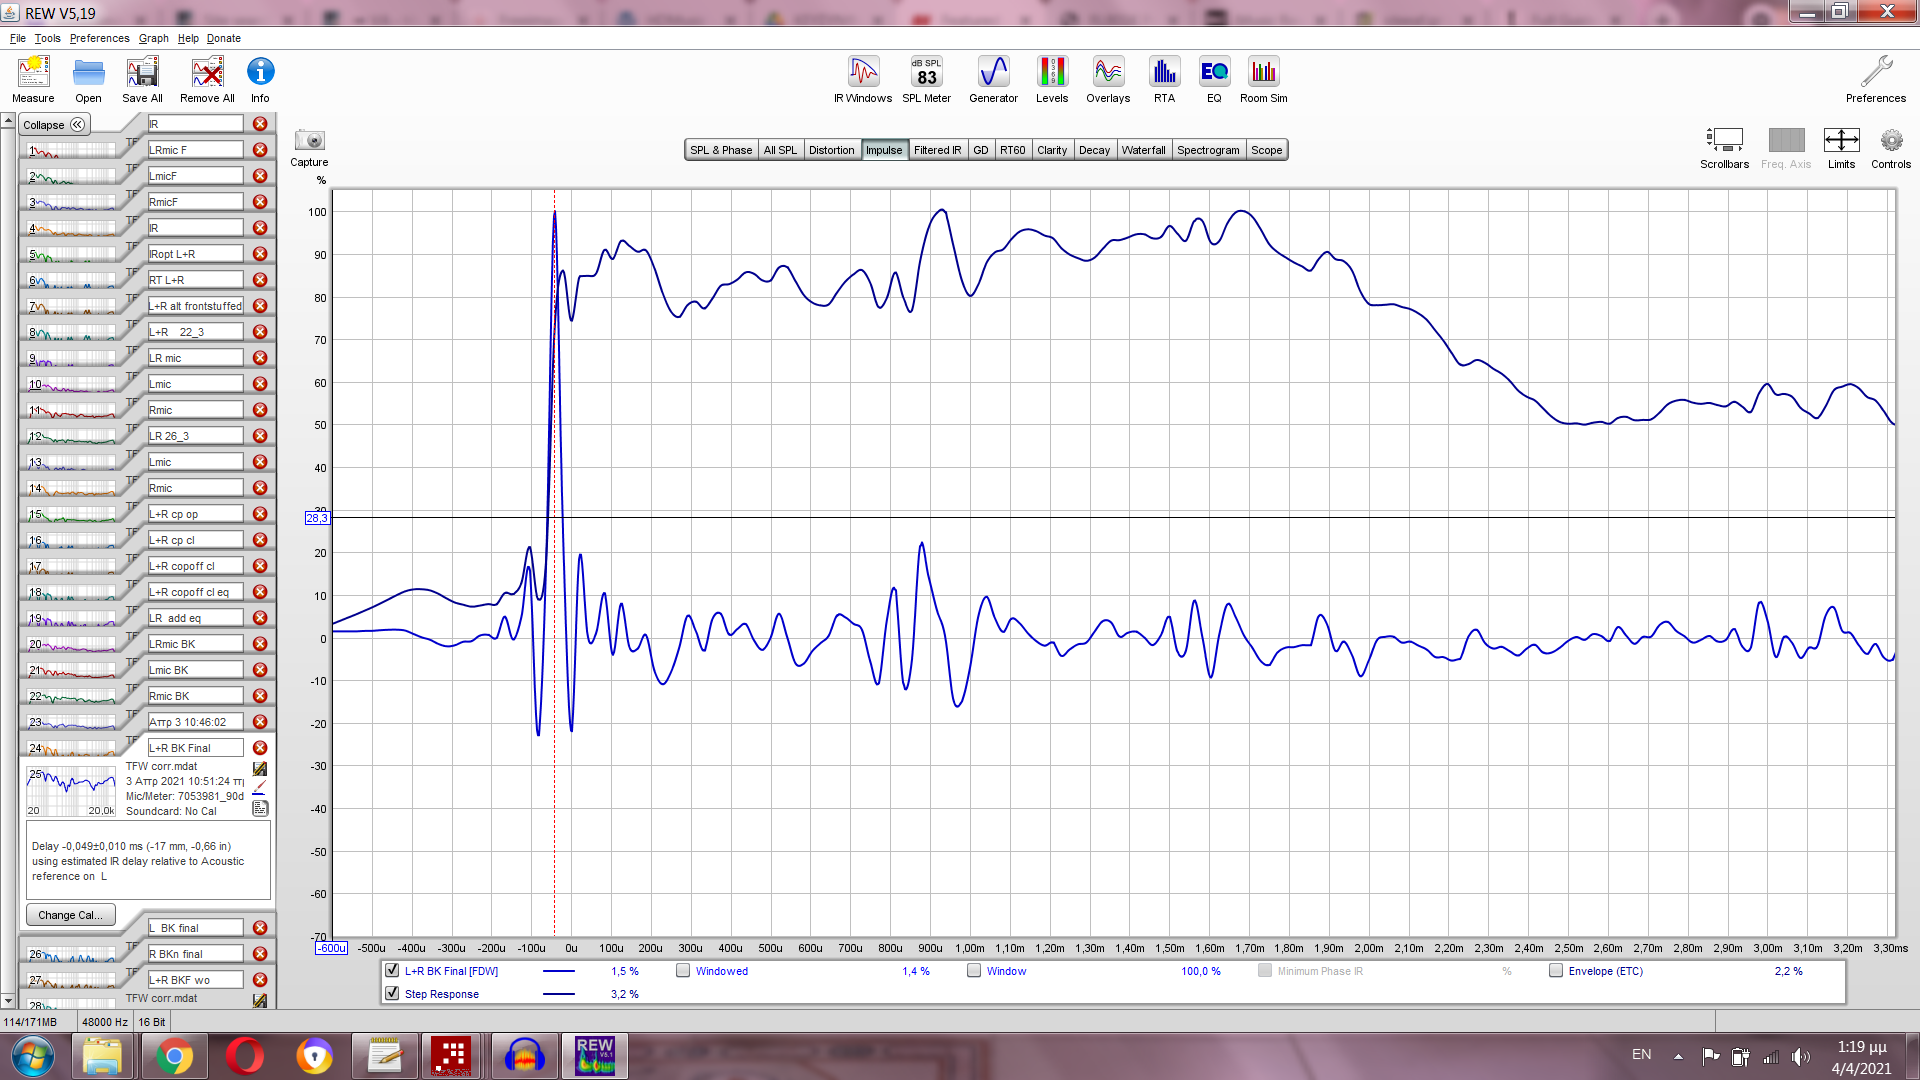
Task: Enable the Envelope (ETC) checkbox
Action: pyautogui.click(x=1556, y=971)
